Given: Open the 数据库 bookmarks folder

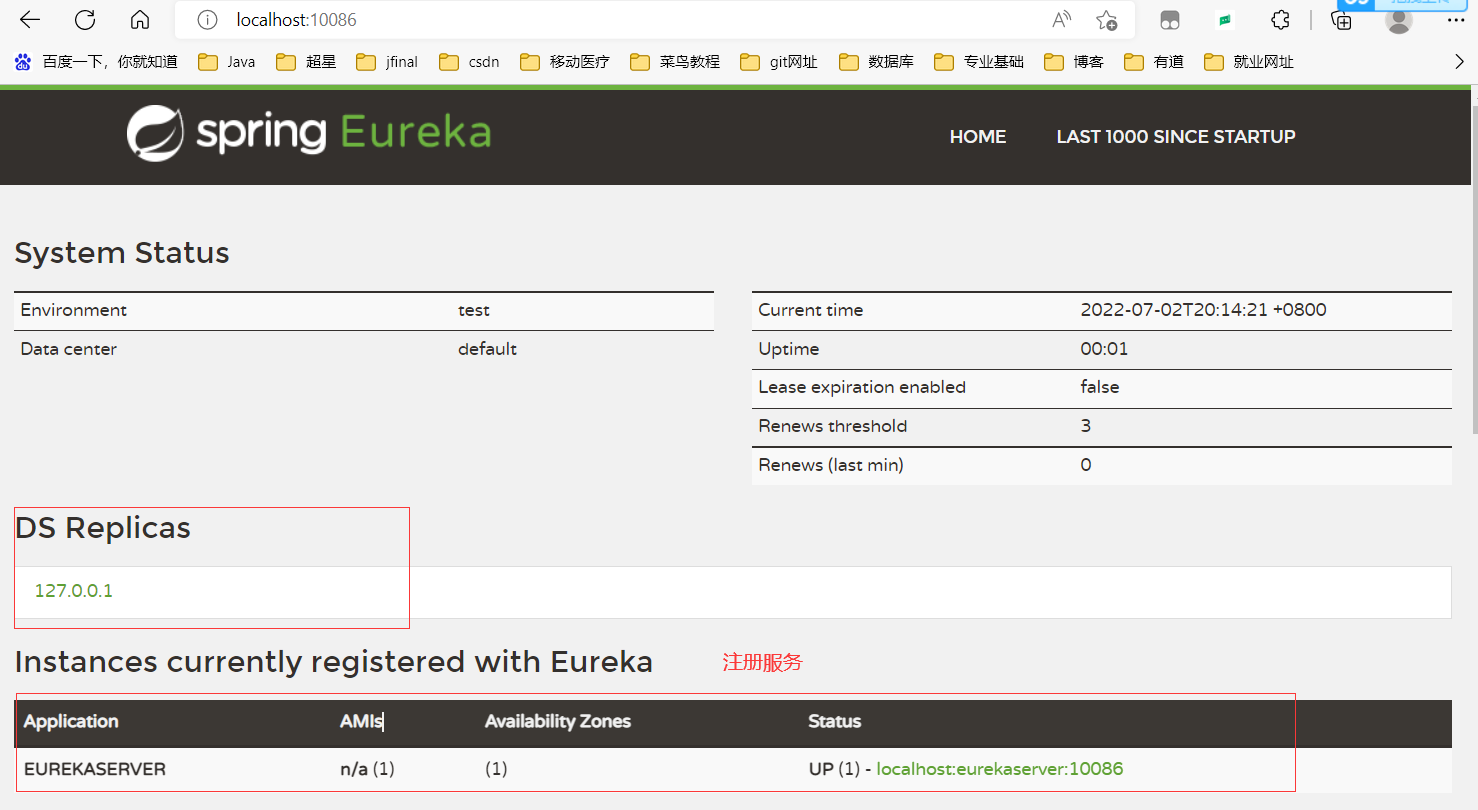Looking at the screenshot, I should pos(877,62).
